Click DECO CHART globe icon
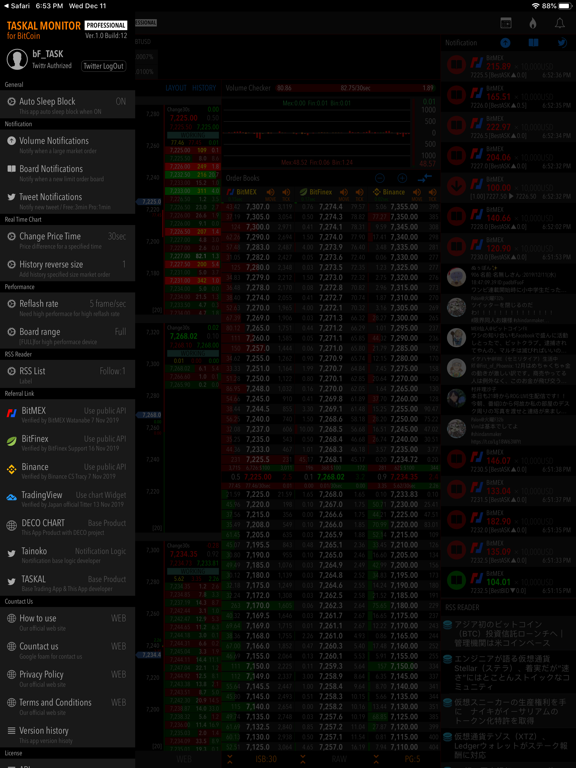Image resolution: width=576 pixels, height=768 pixels. (11, 526)
